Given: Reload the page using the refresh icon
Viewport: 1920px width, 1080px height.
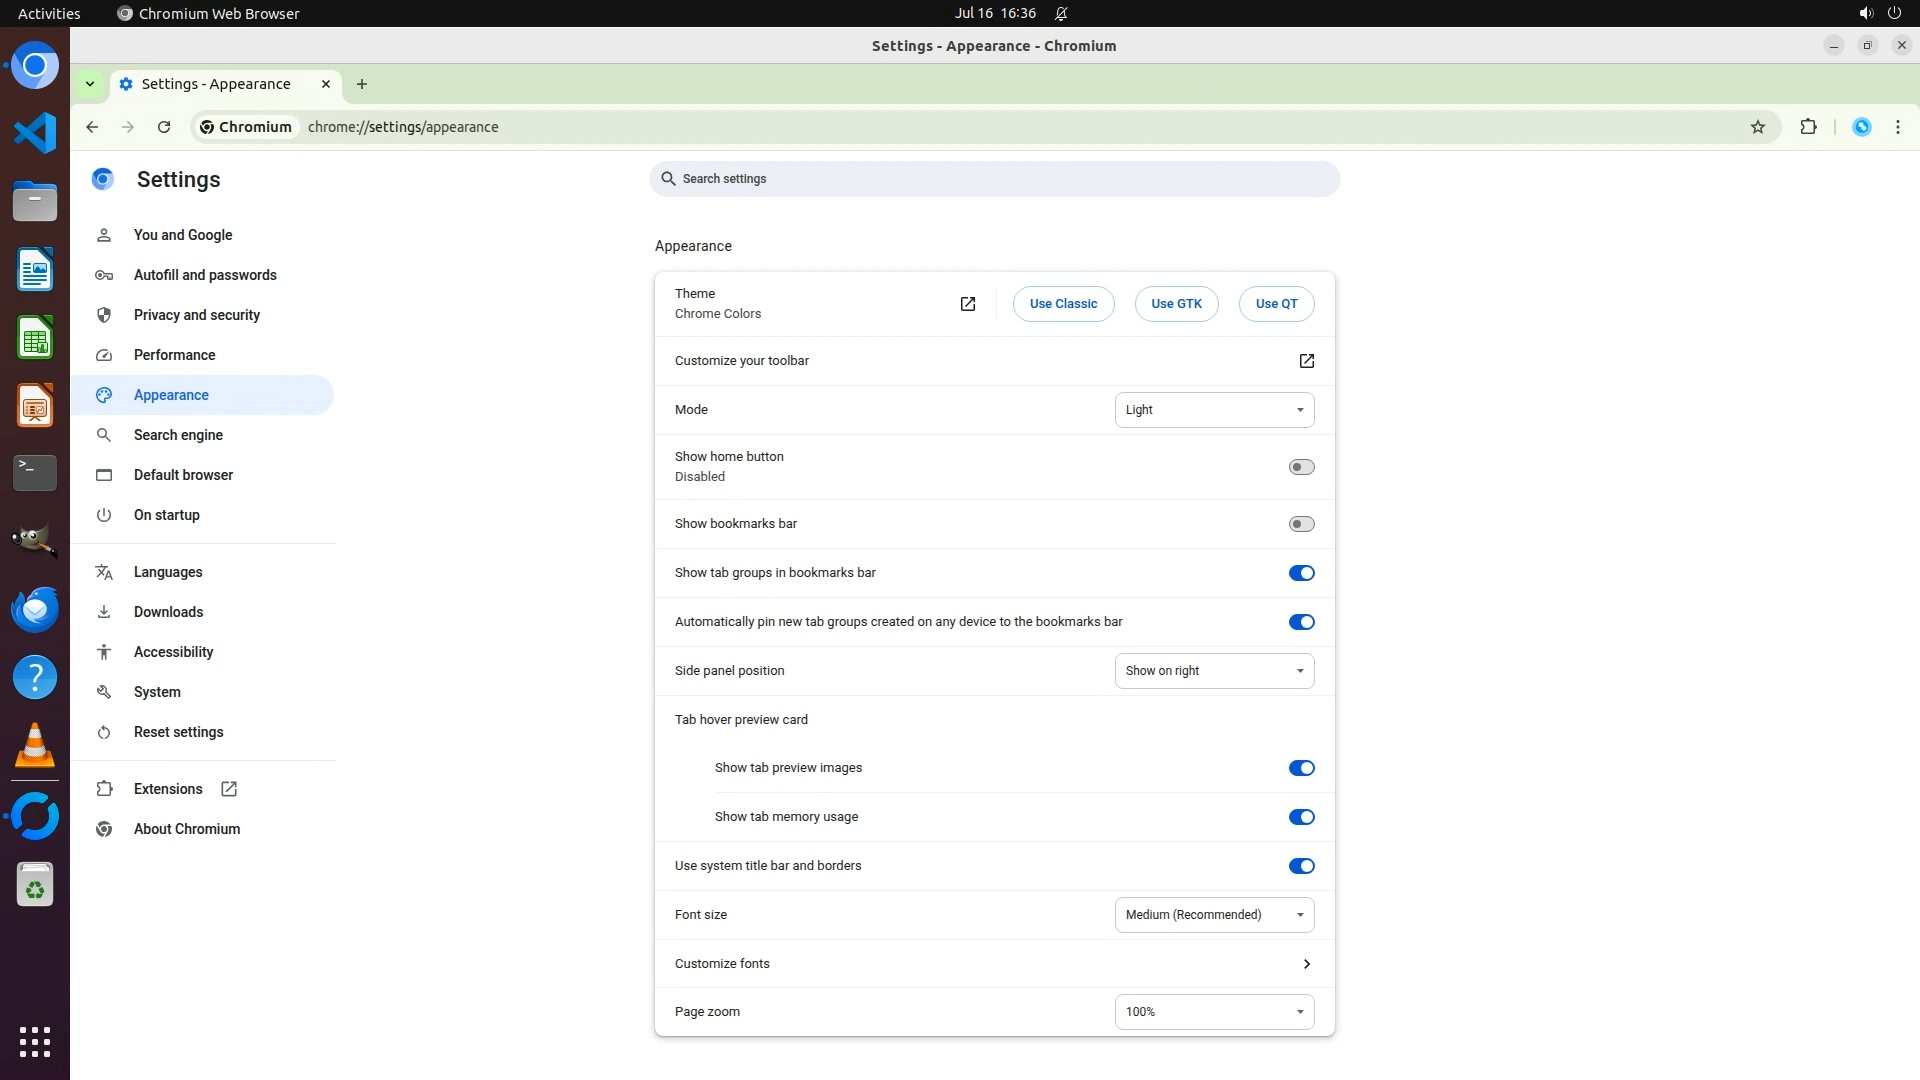Looking at the screenshot, I should (164, 127).
